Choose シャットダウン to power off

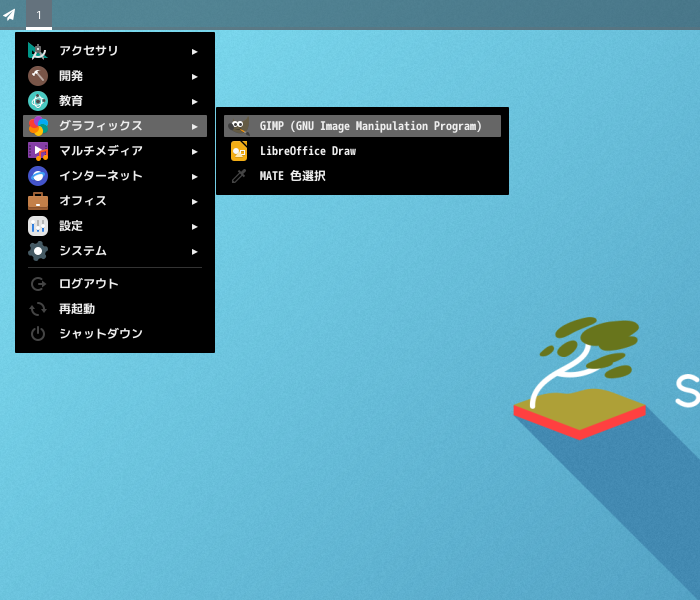coord(115,333)
